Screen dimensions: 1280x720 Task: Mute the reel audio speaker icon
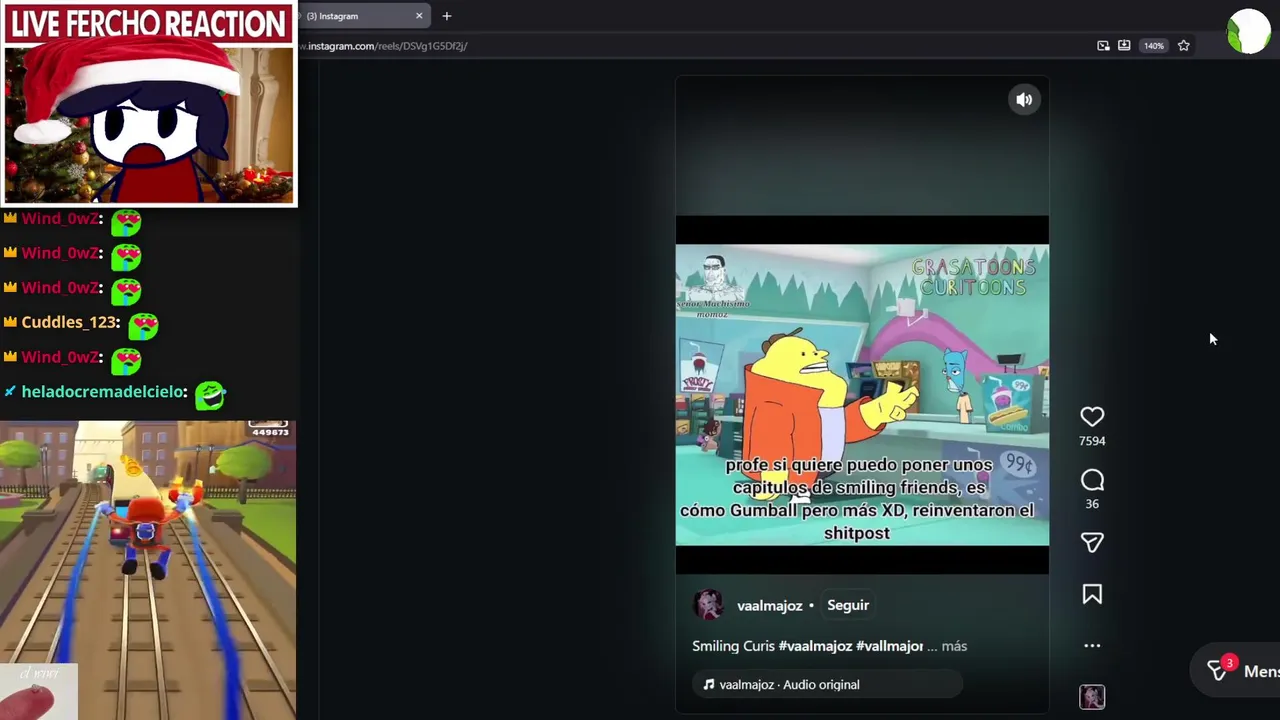click(x=1024, y=99)
